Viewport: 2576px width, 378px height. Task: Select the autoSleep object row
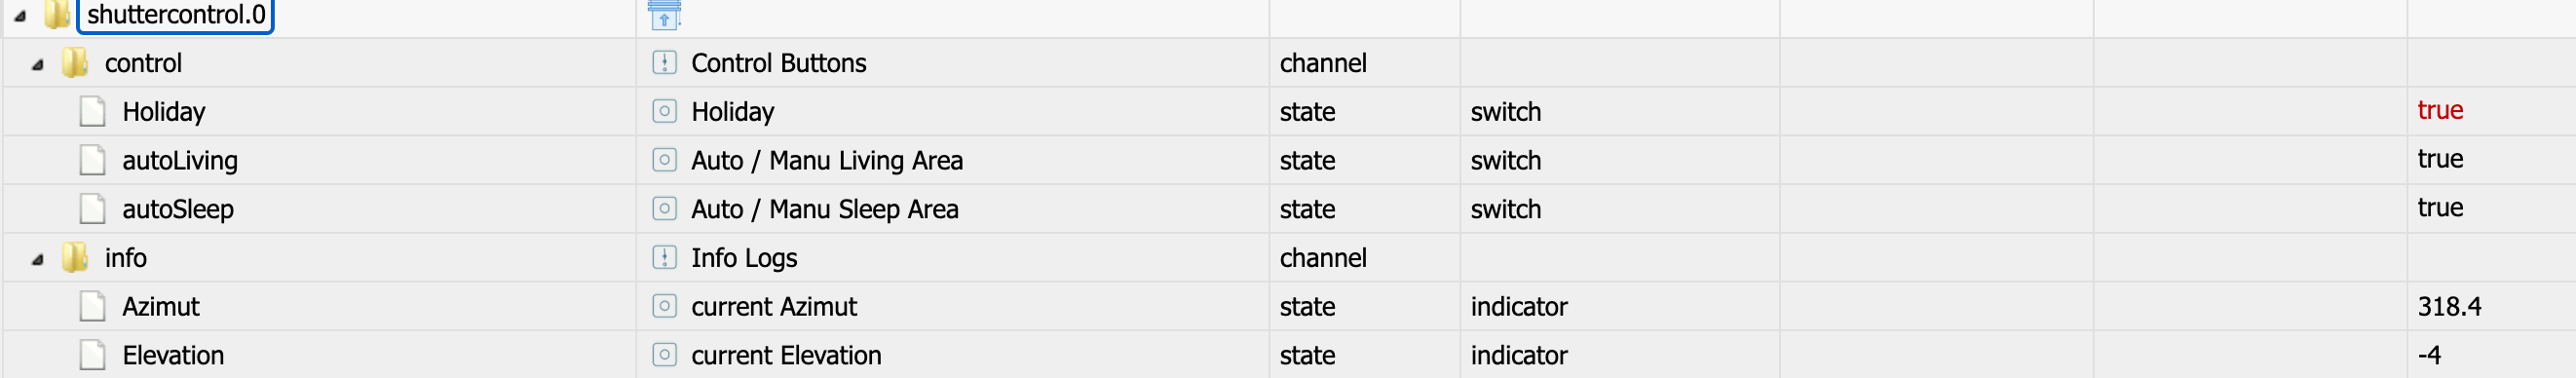coord(1288,209)
